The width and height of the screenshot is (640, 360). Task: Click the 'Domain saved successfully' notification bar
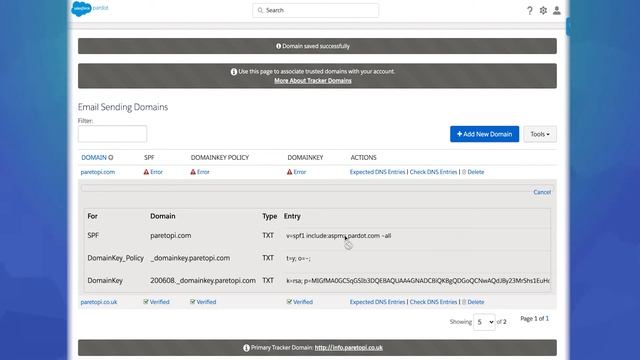pyautogui.click(x=317, y=46)
